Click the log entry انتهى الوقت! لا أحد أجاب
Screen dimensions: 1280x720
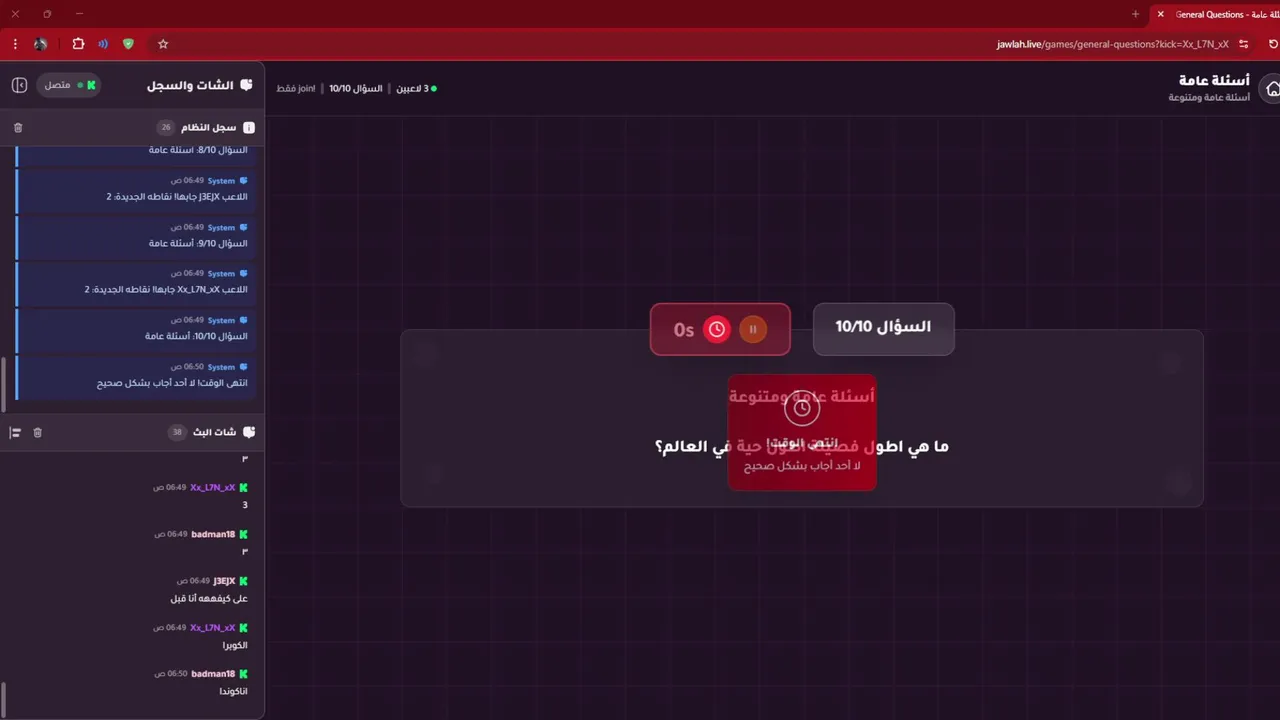[x=137, y=377]
